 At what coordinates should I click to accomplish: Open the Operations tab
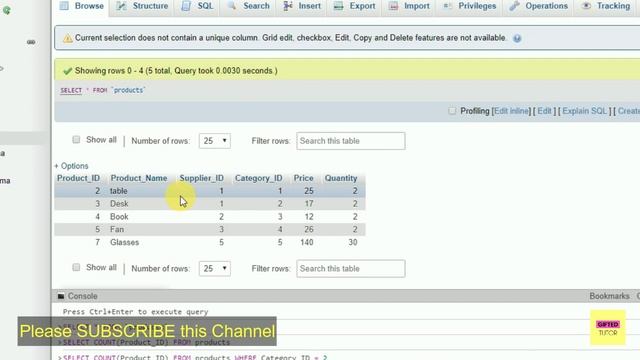pyautogui.click(x=538, y=6)
